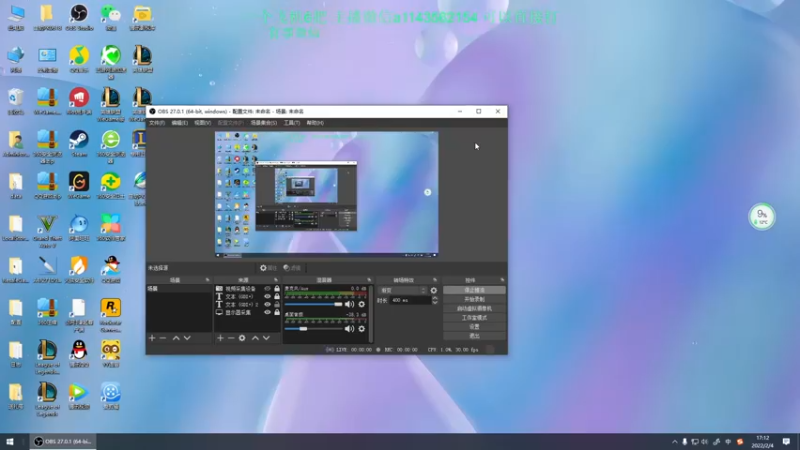Screen dimensions: 800x450
Task: Toggle visibility of text (GDI+) 2 source
Action: coord(267,305)
